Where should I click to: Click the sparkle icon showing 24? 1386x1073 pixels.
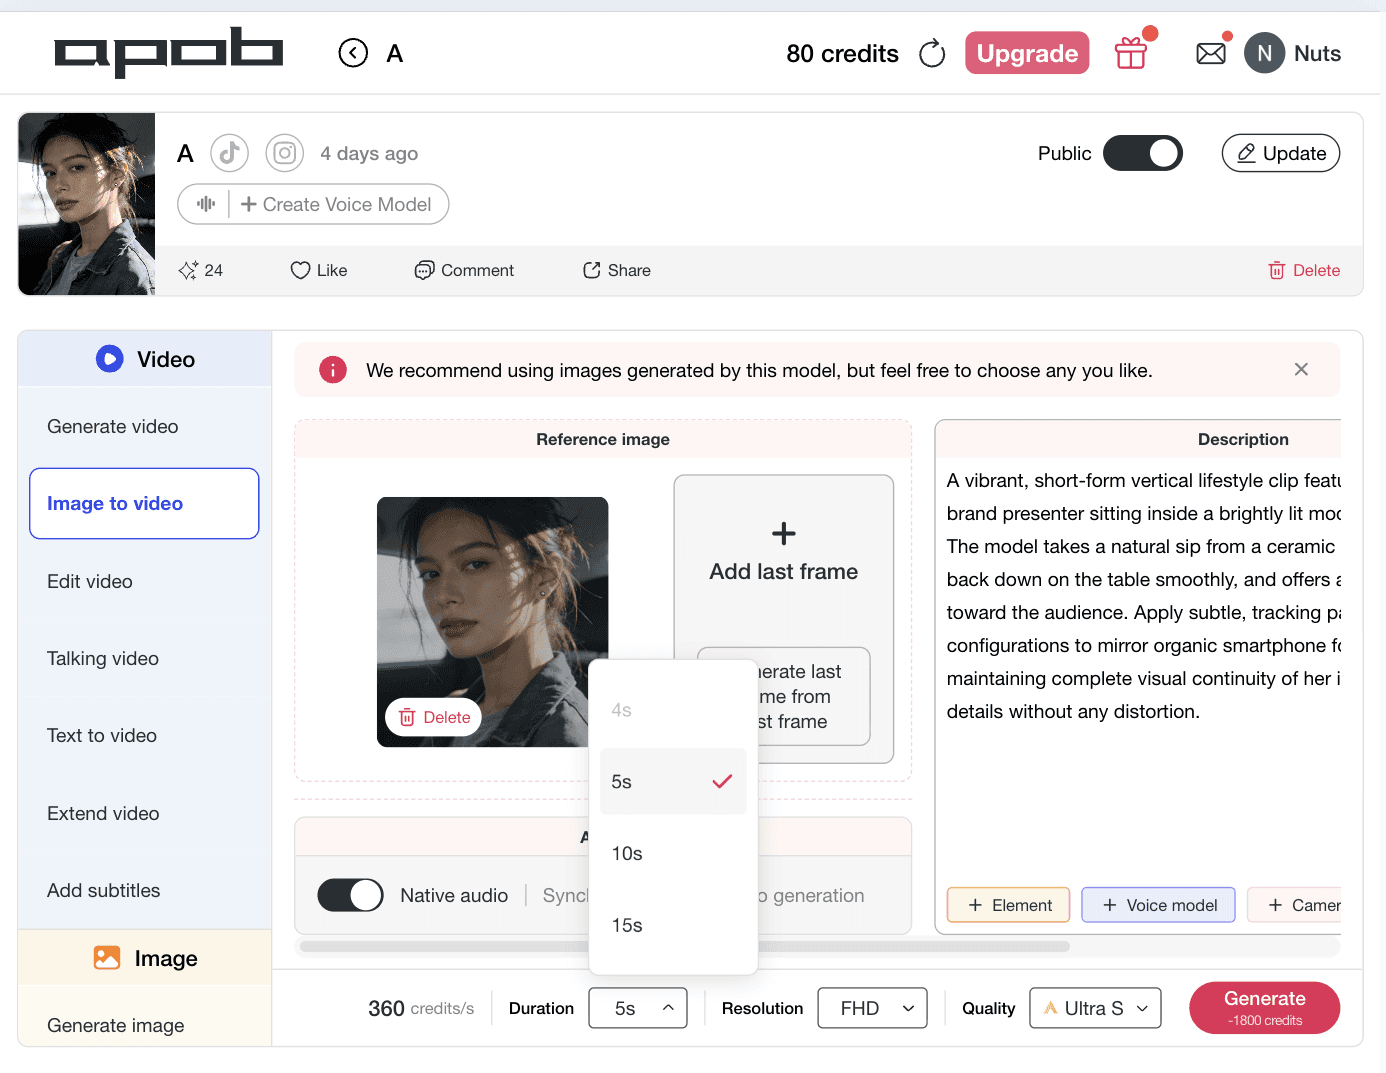click(x=188, y=270)
